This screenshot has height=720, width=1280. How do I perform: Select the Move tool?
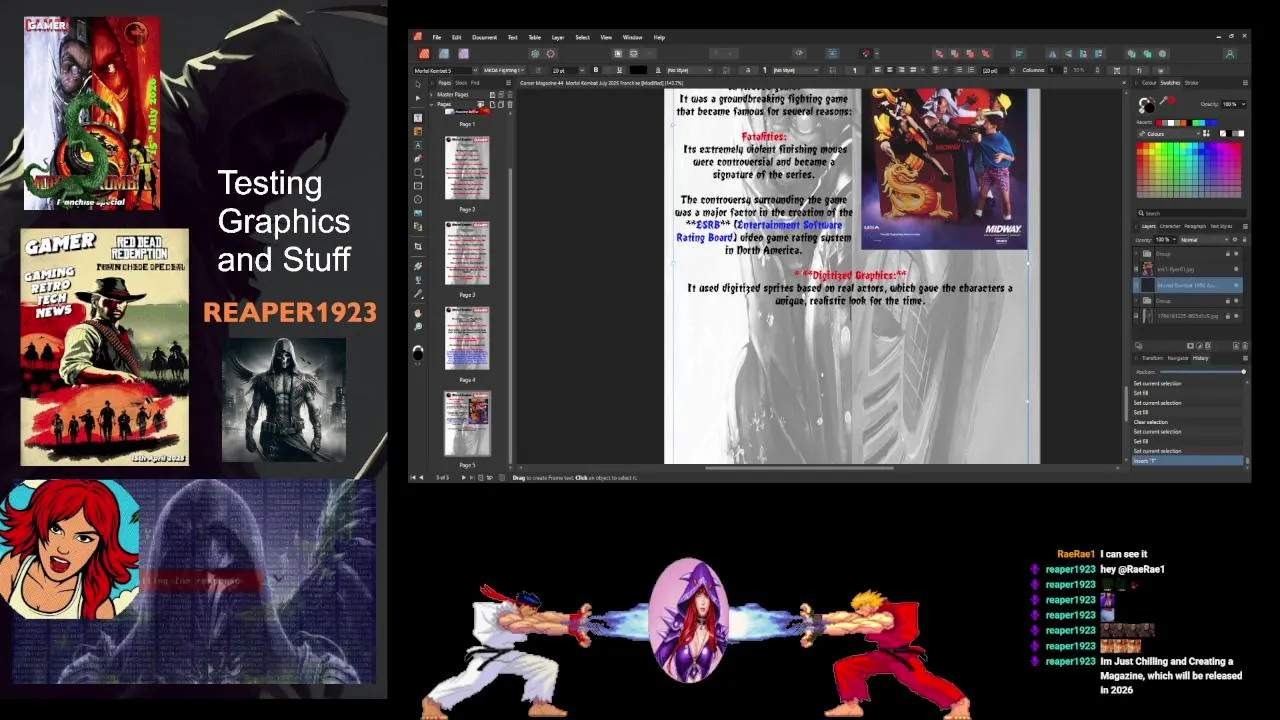418,84
